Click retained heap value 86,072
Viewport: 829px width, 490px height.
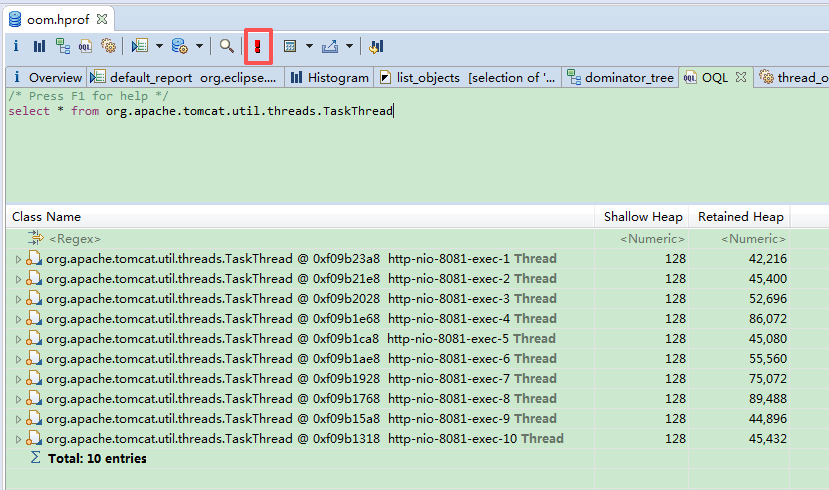click(x=768, y=319)
